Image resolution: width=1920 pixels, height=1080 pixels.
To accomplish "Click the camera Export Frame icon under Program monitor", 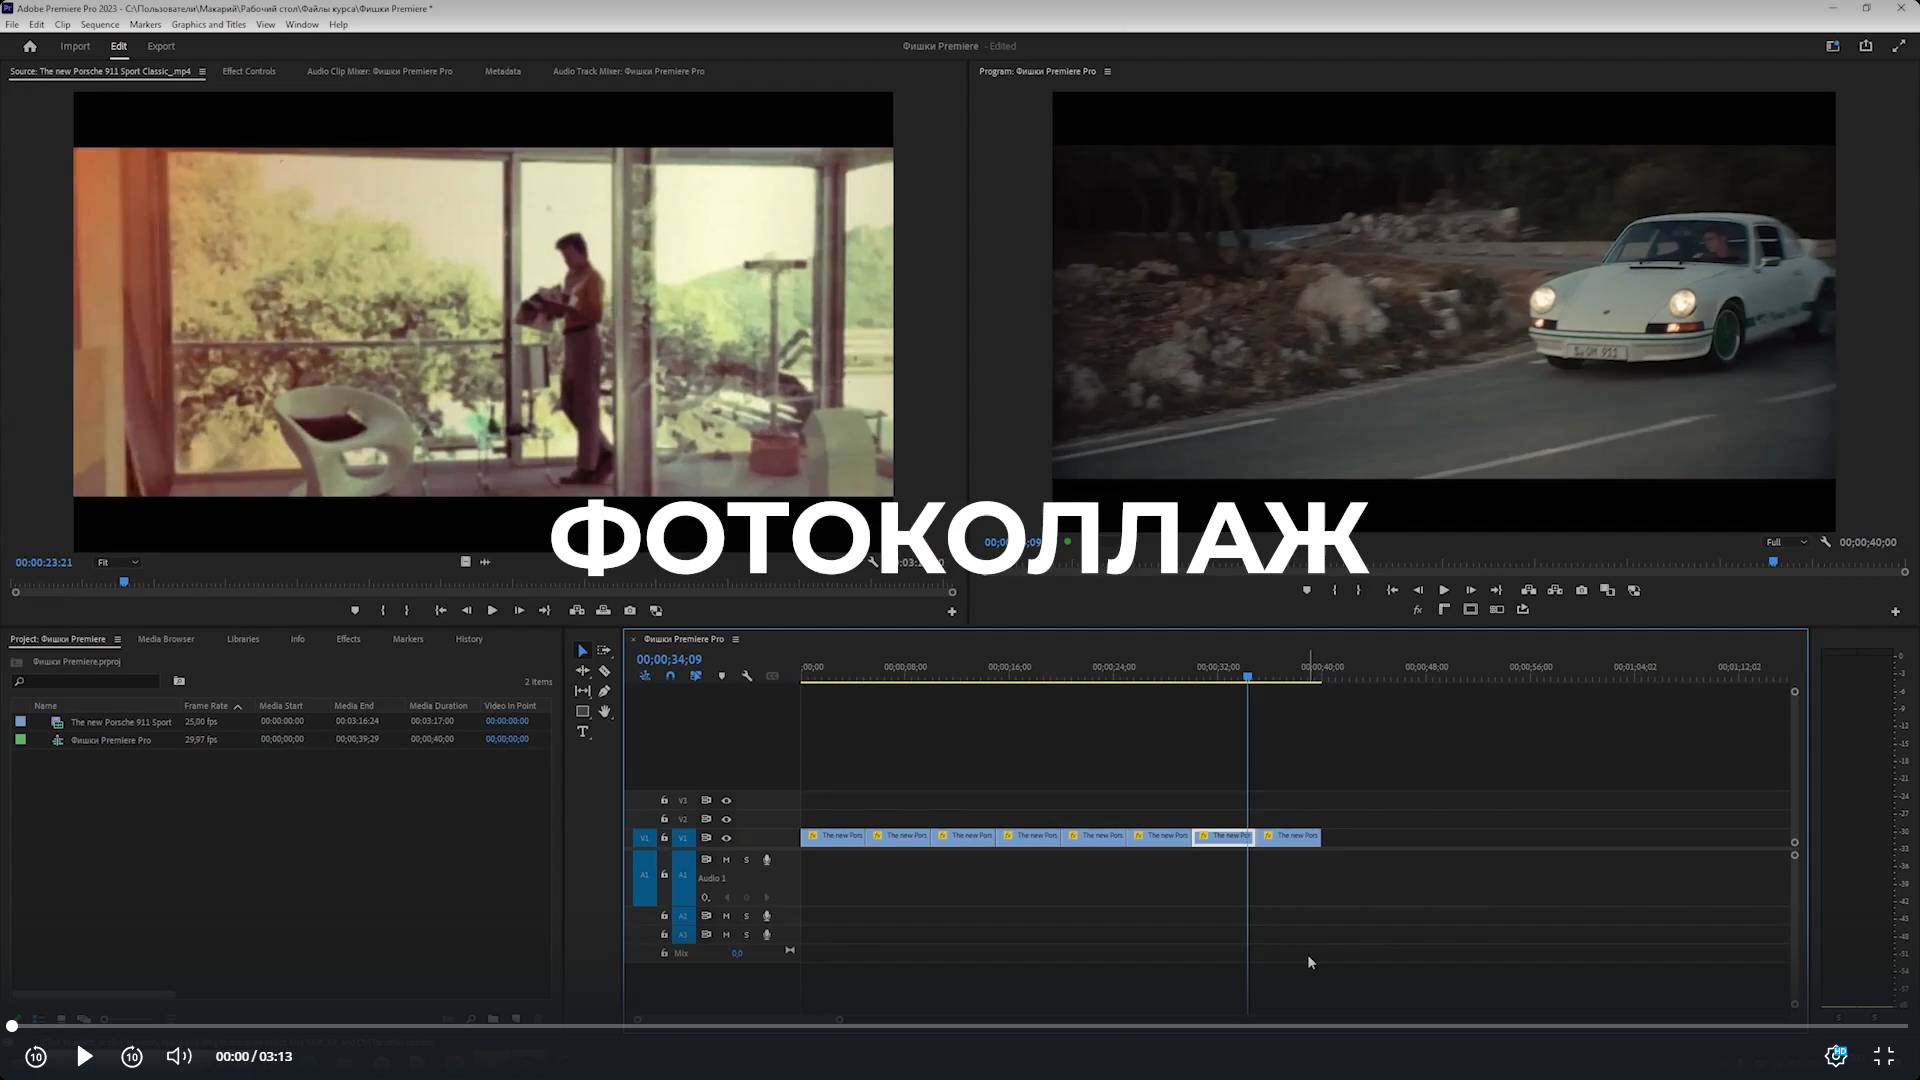I will (x=1583, y=590).
